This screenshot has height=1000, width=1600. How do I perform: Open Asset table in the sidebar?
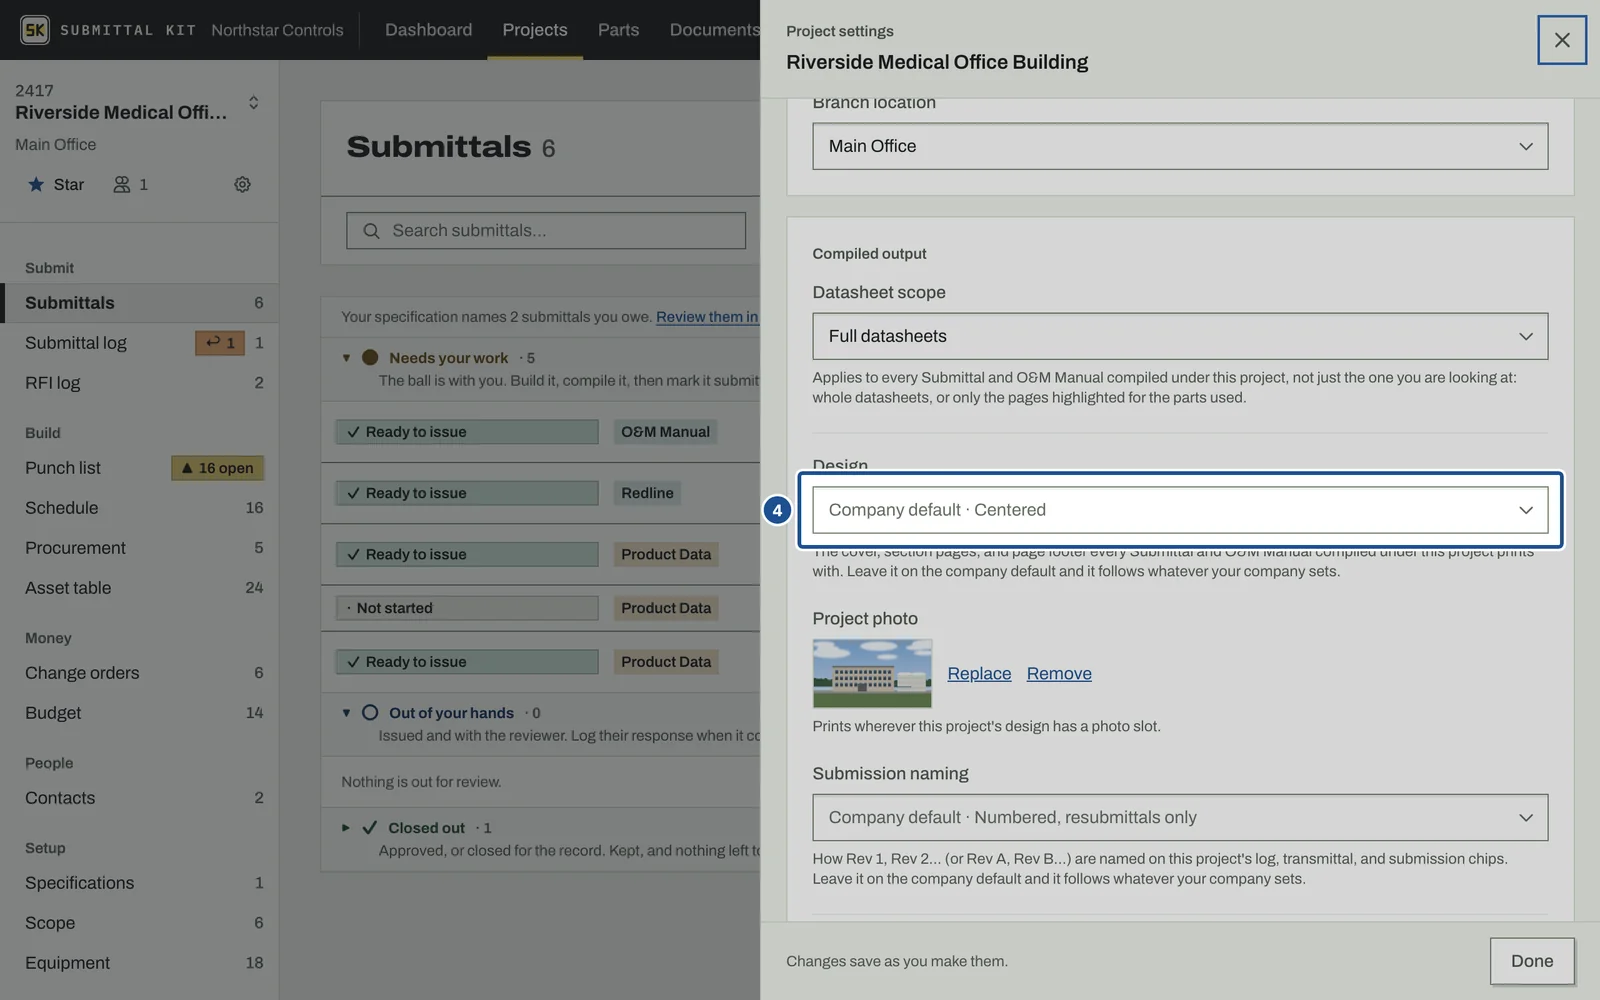[x=140, y=588]
